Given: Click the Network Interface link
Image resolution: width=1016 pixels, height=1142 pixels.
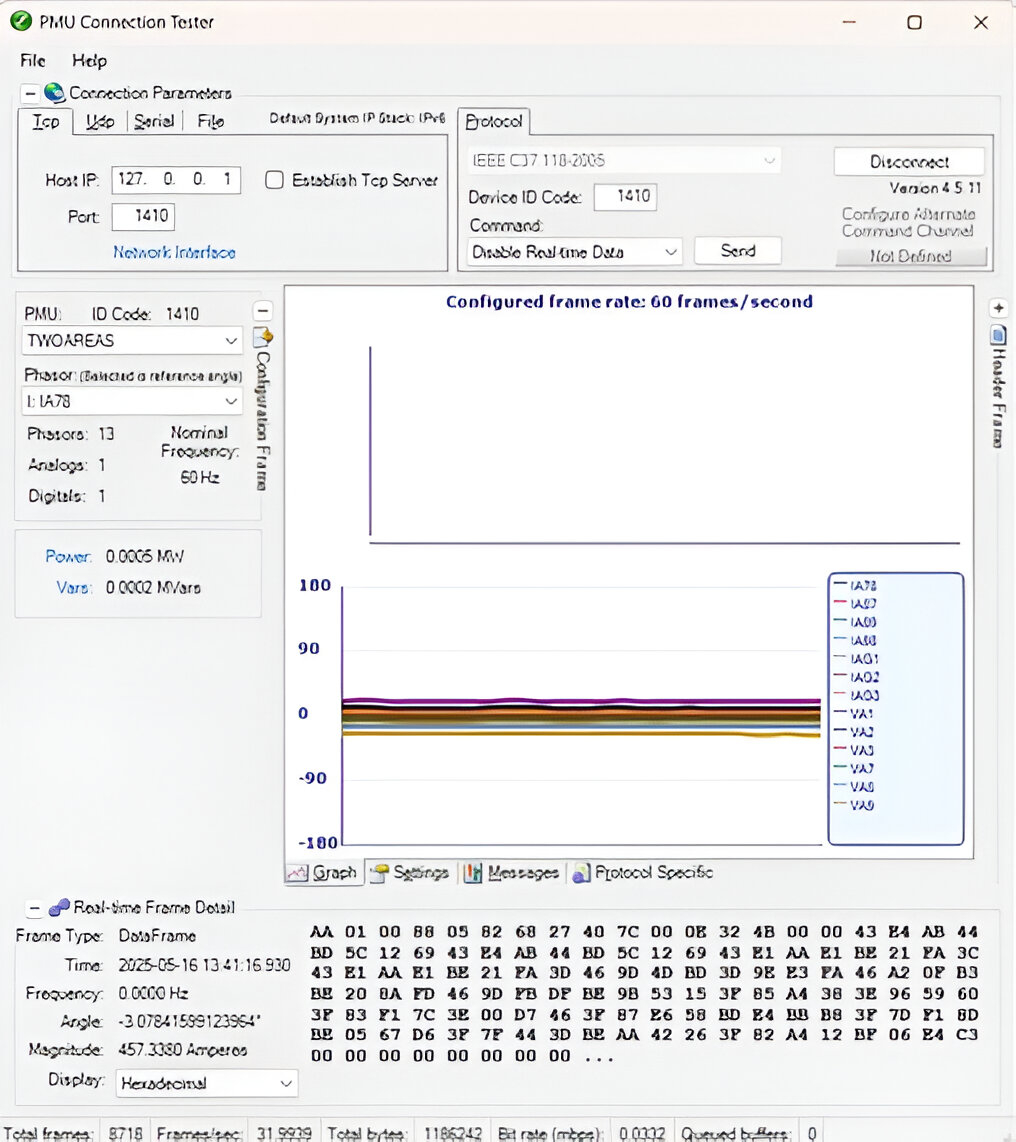Looking at the screenshot, I should (x=174, y=252).
